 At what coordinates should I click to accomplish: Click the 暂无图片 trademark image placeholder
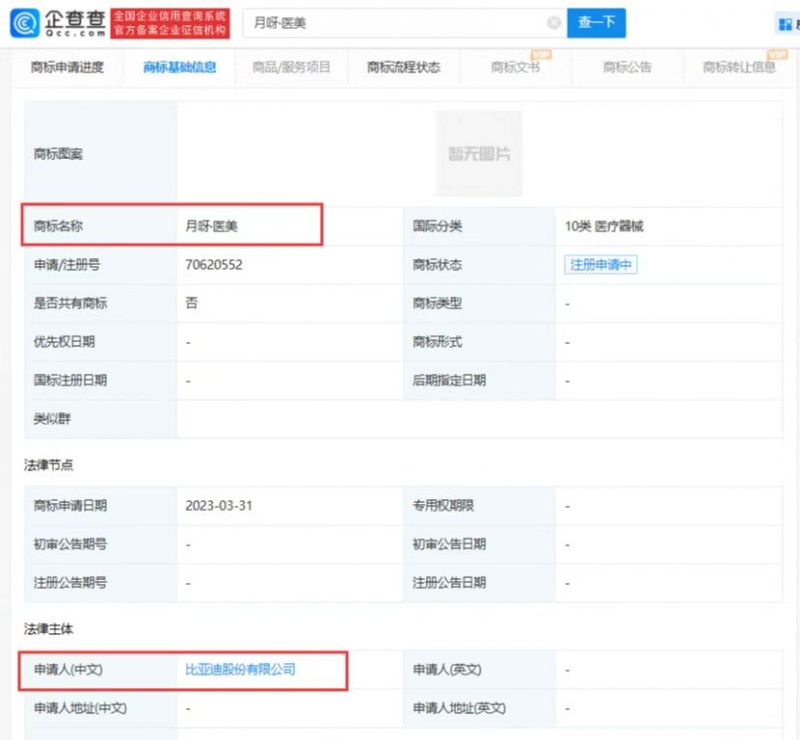click(479, 153)
